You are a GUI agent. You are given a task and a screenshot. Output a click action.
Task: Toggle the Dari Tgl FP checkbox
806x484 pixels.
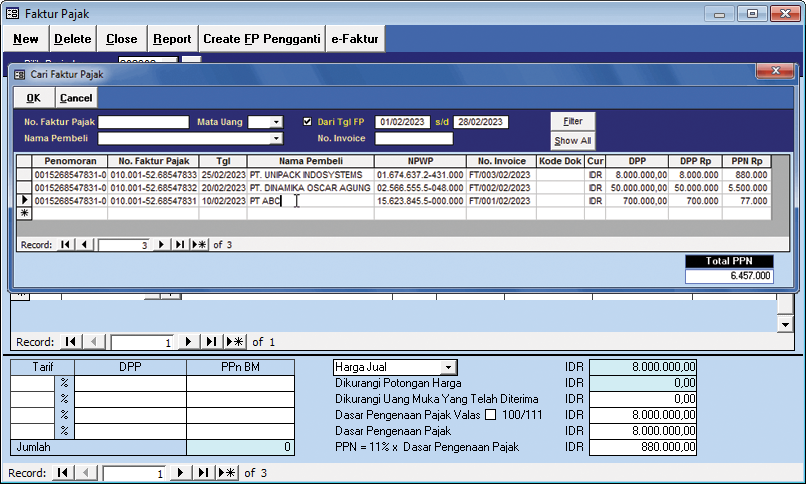click(x=308, y=122)
